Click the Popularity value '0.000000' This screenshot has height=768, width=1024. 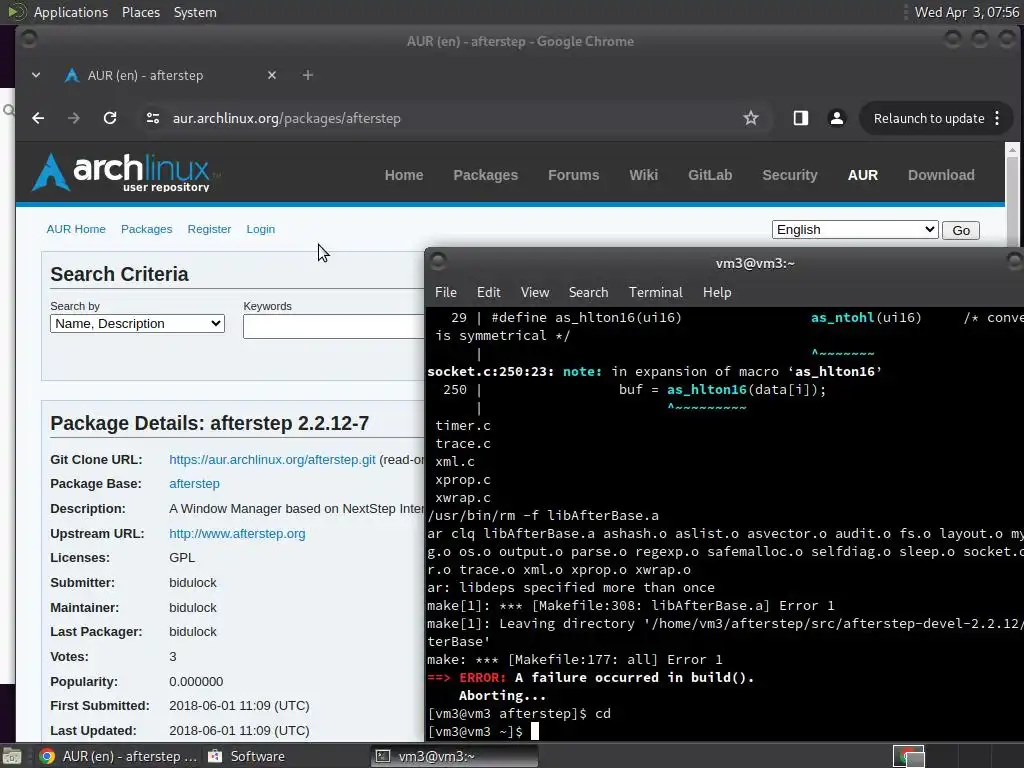(x=196, y=682)
